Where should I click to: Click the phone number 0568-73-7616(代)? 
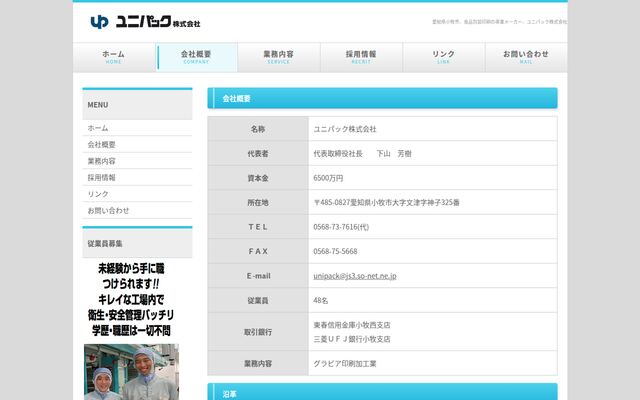[x=341, y=227]
